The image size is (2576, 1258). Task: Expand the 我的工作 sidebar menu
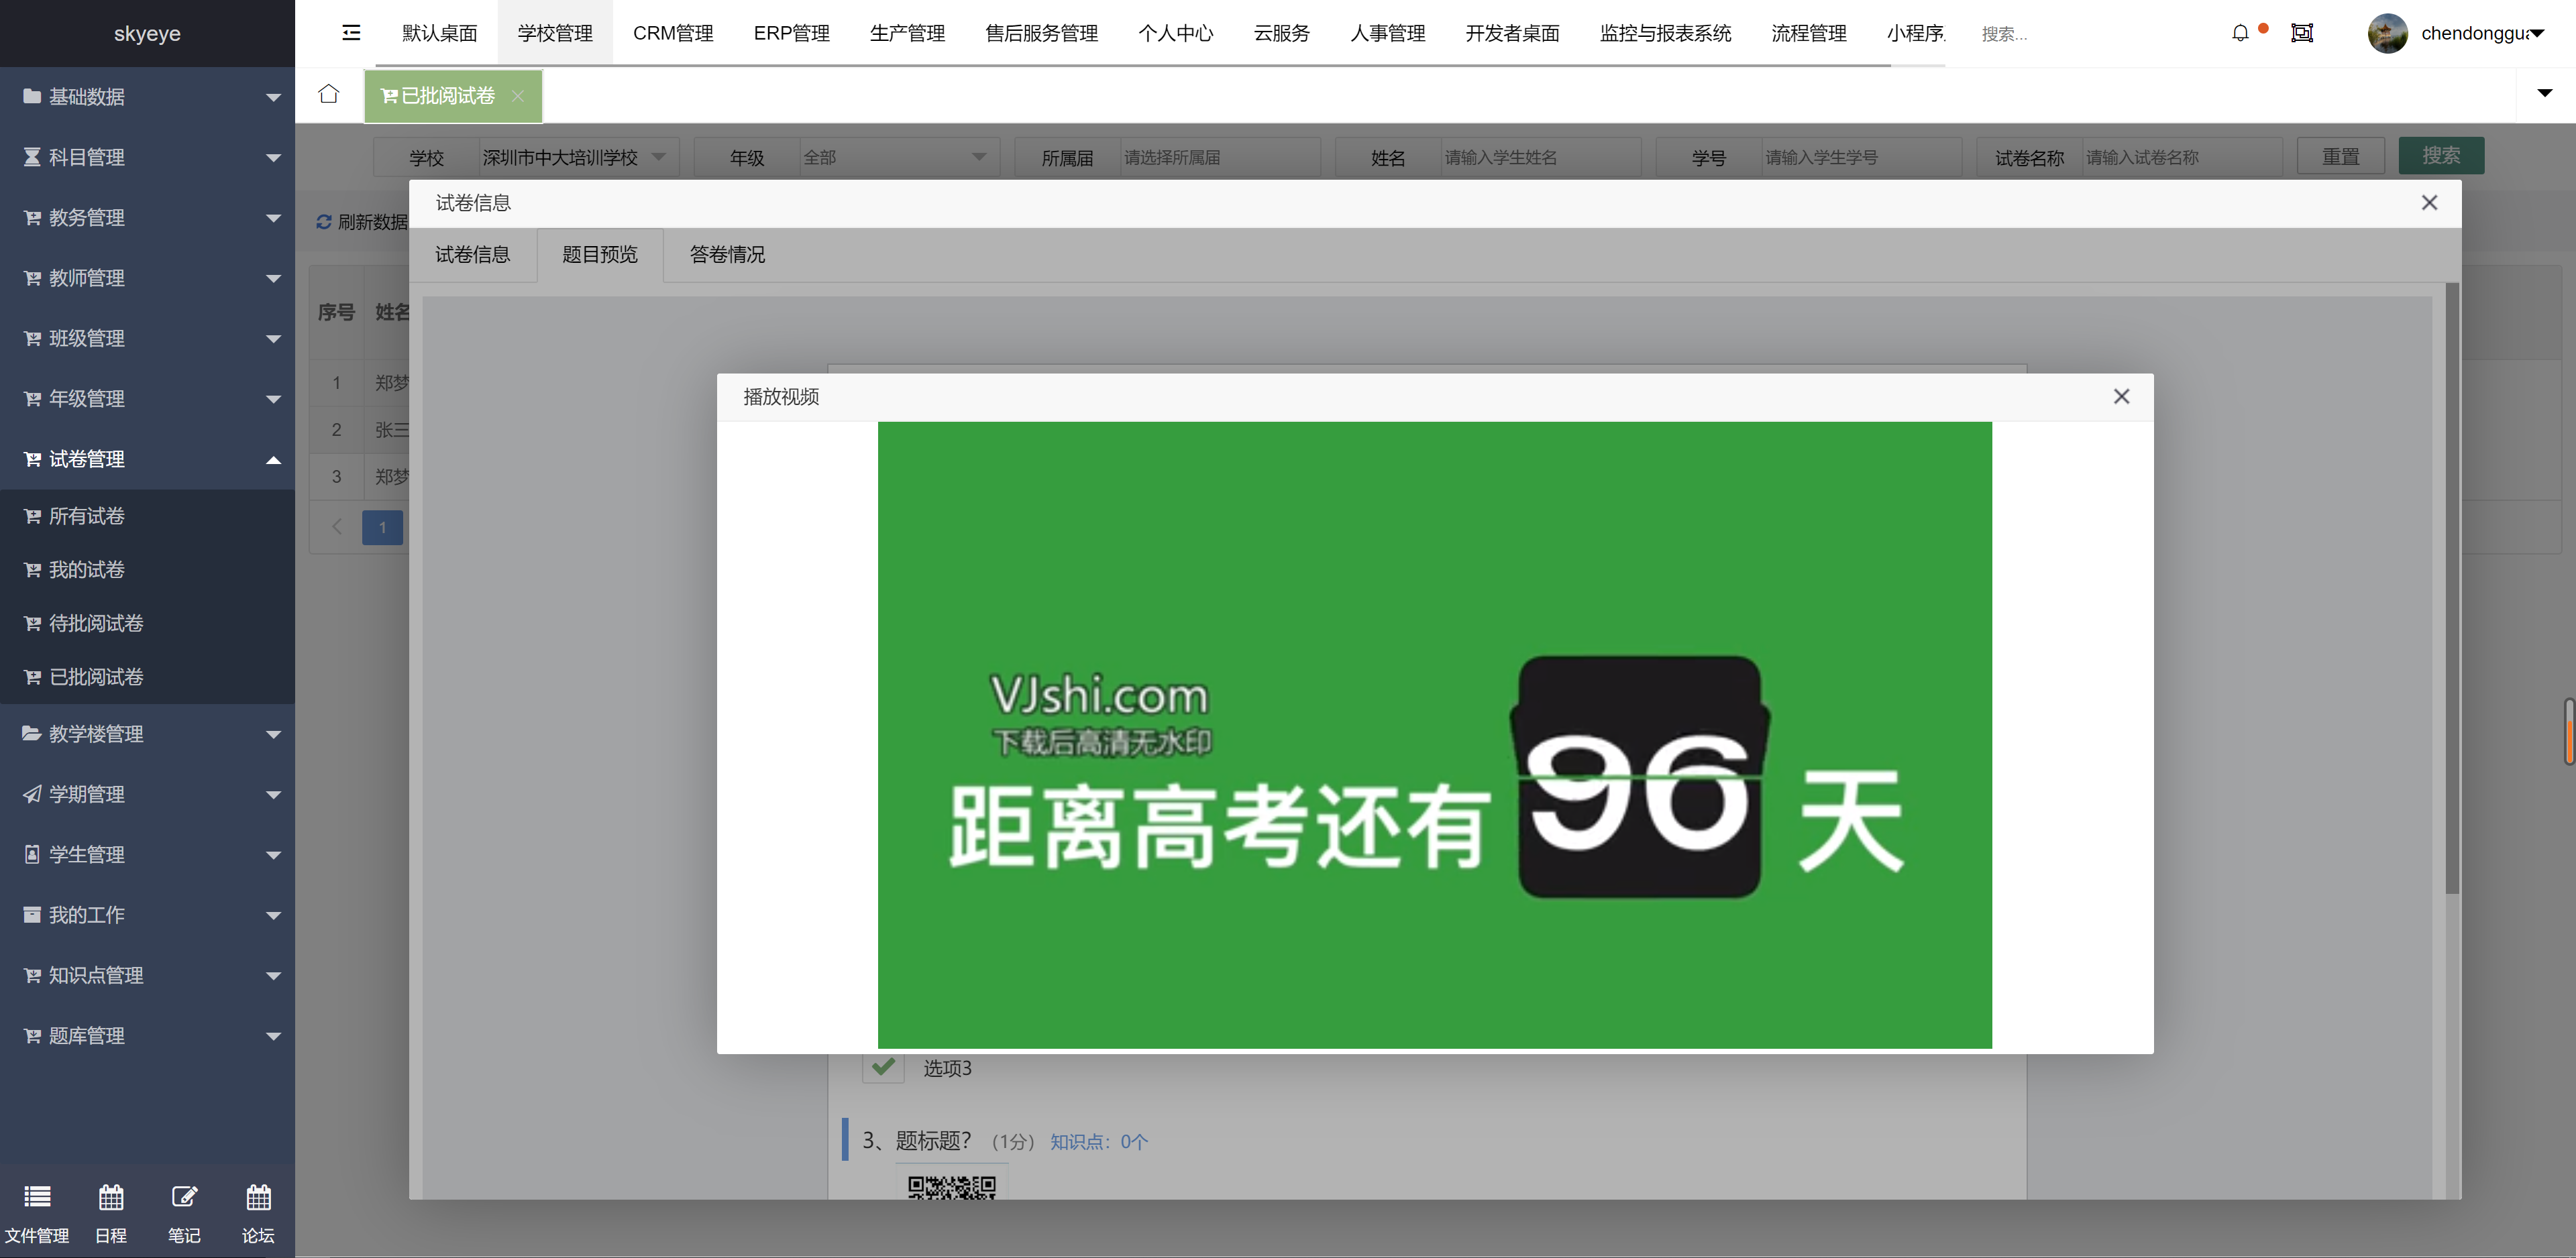(147, 915)
